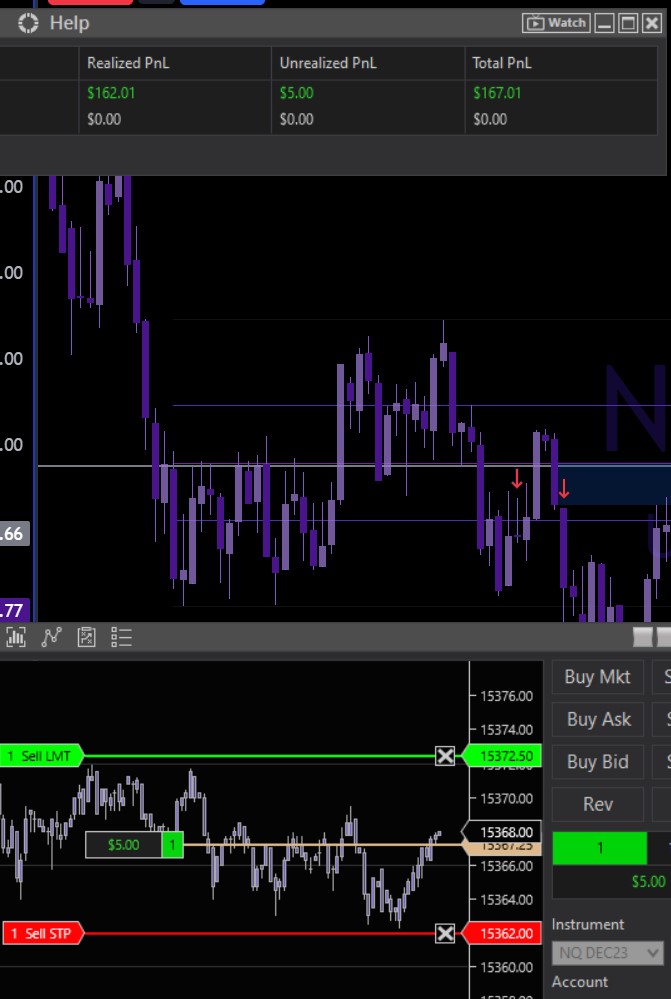The width and height of the screenshot is (671, 999).
Task: Maximize the PnL window
Action: pos(628,24)
